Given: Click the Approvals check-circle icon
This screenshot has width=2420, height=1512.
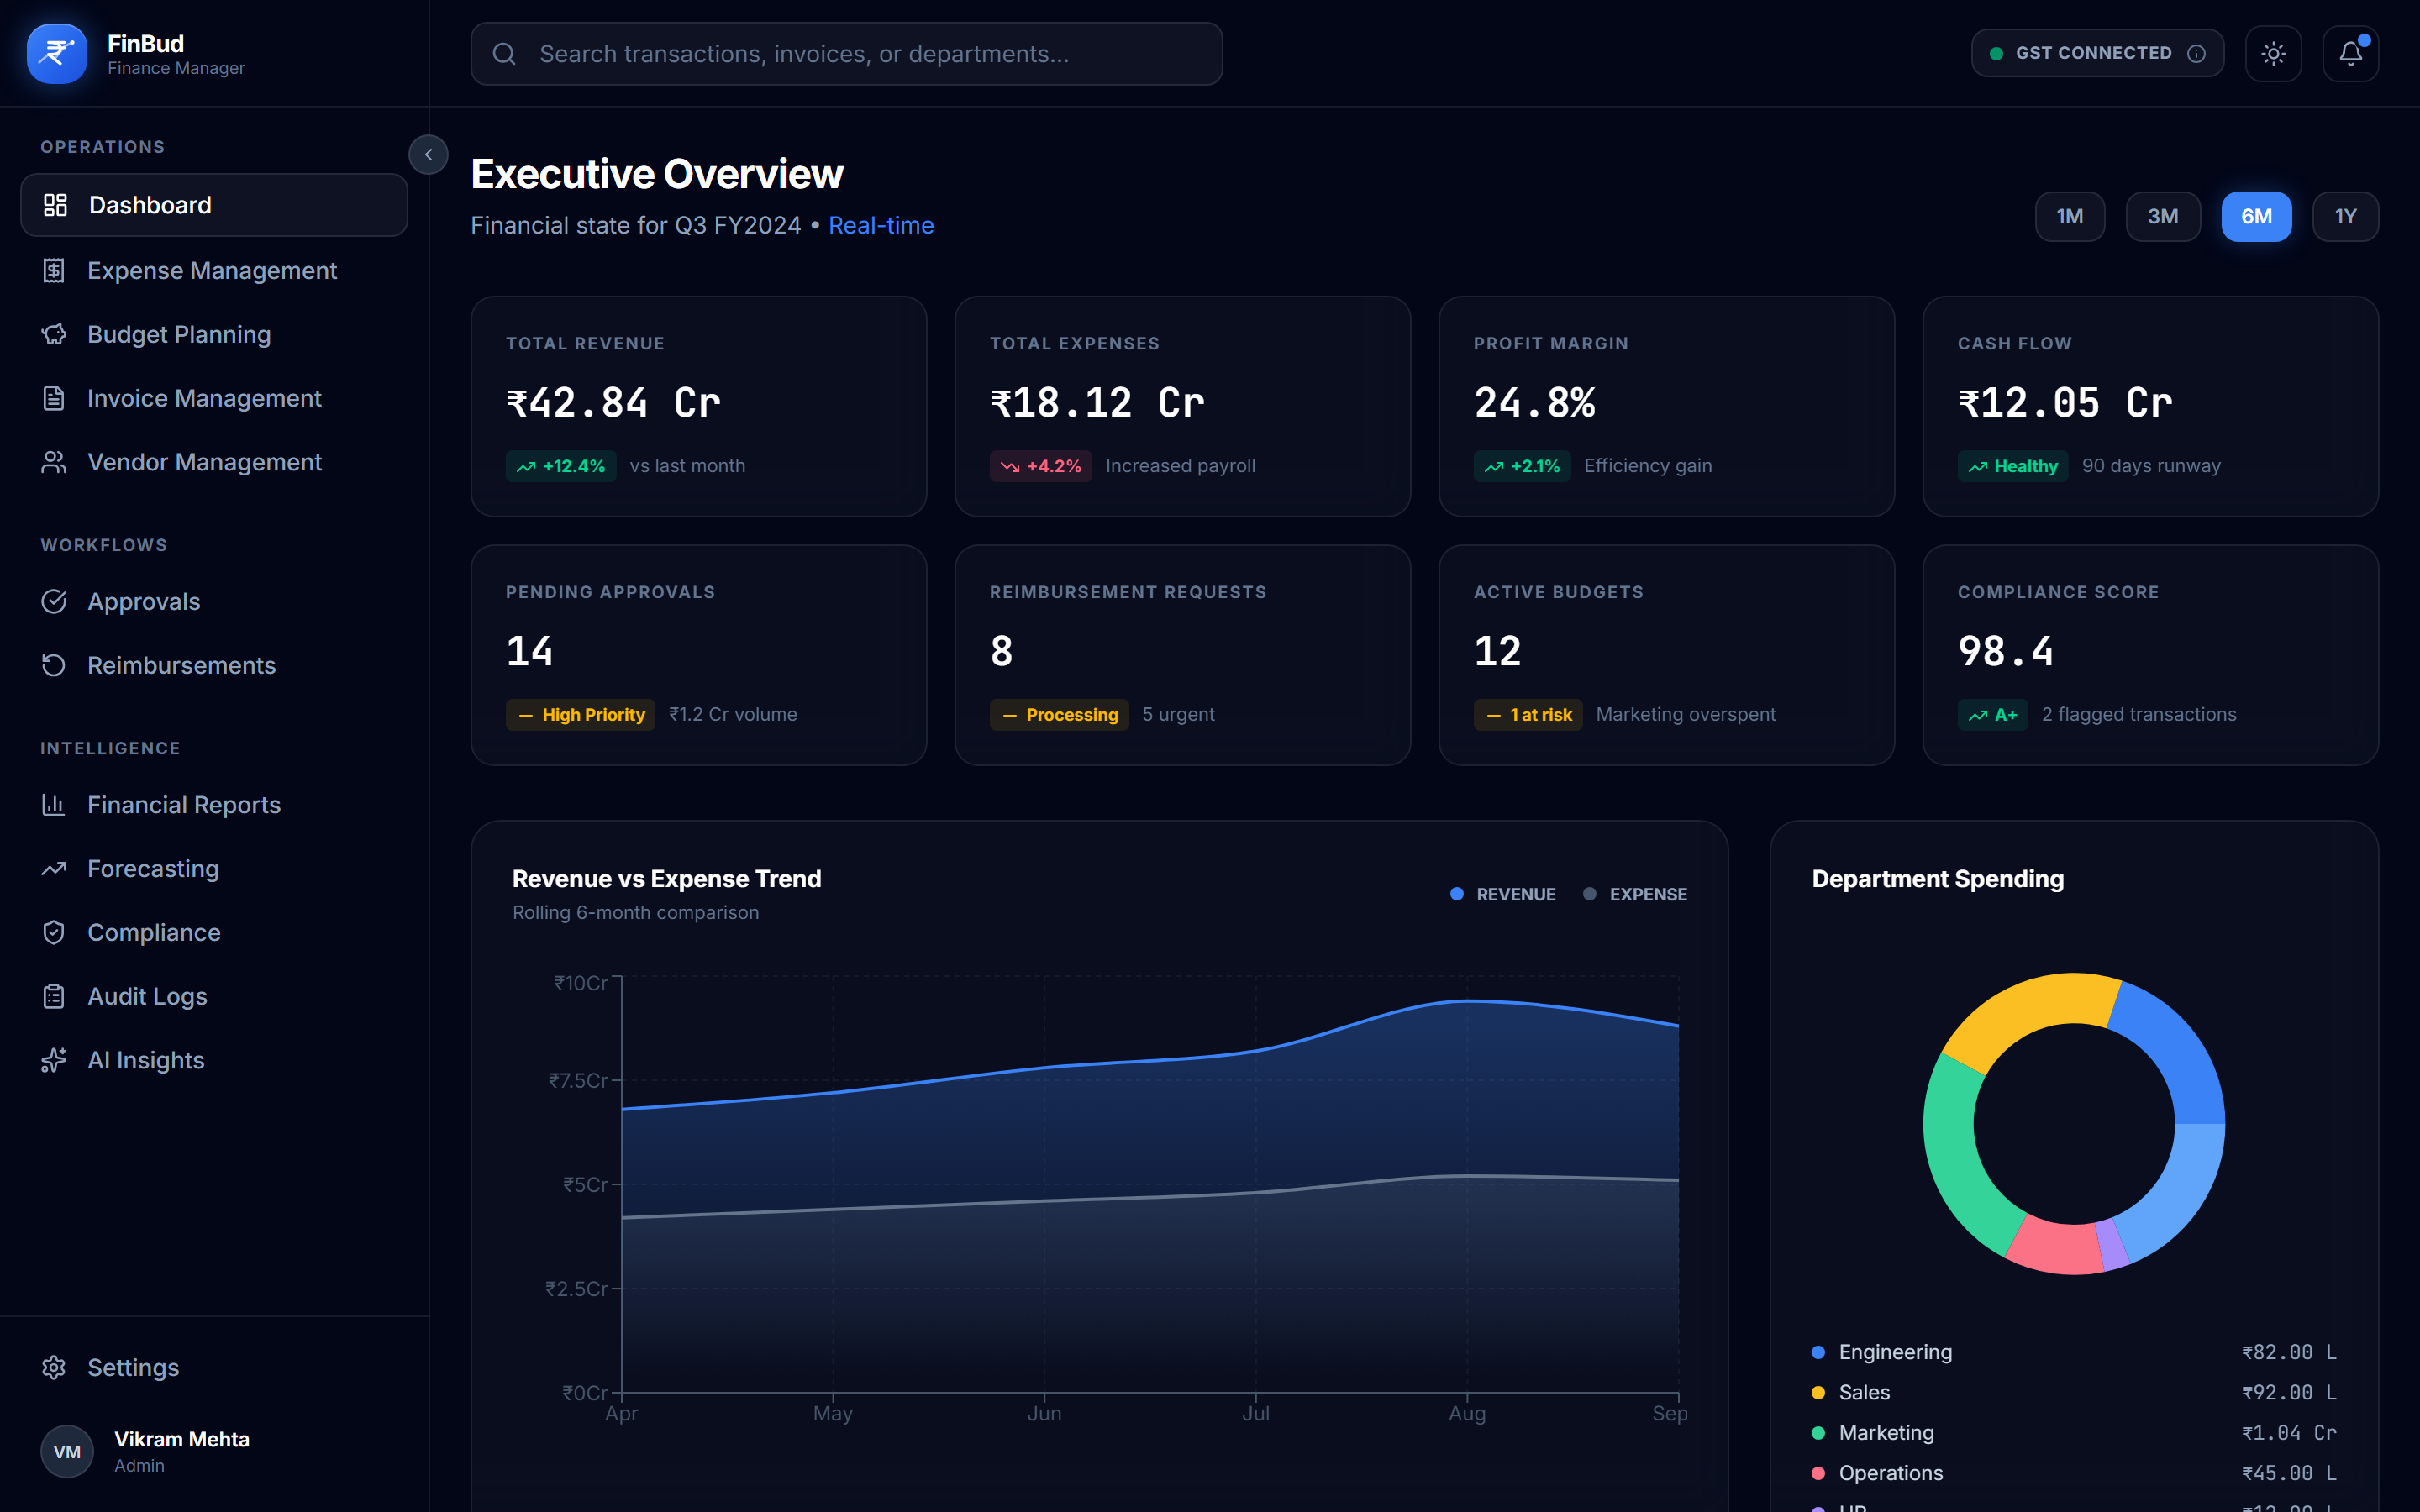Looking at the screenshot, I should [54, 602].
